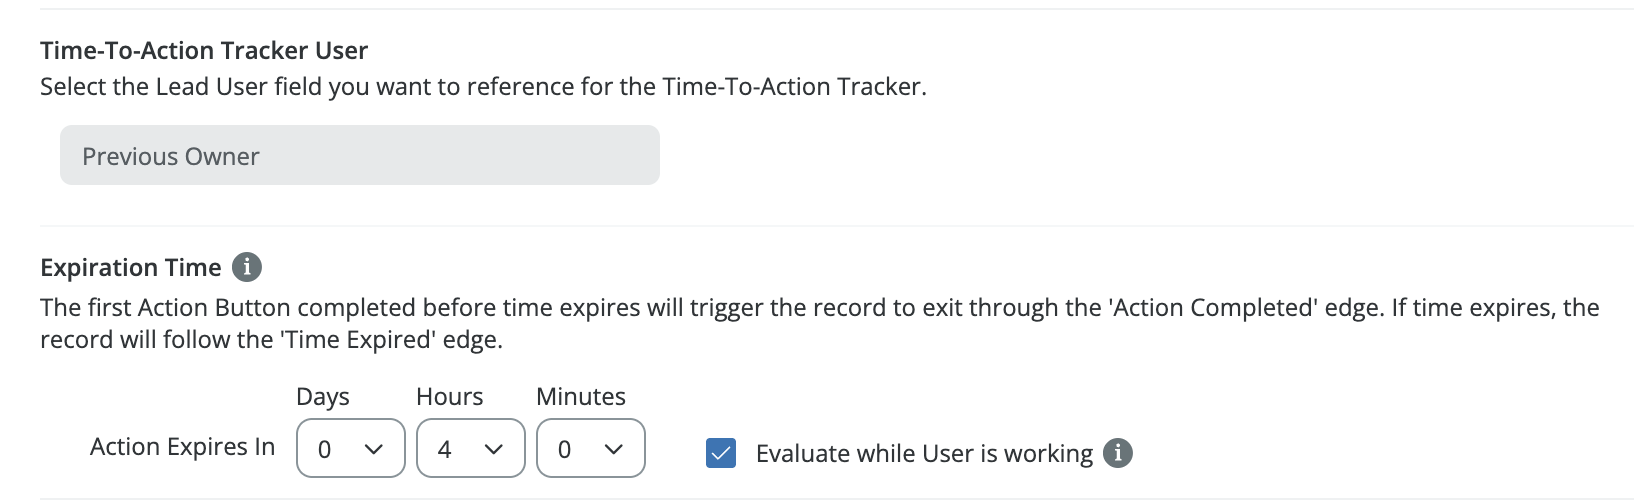Click the value 4 in Hours selector
Viewport: 1634px width, 504px height.
[x=445, y=450]
